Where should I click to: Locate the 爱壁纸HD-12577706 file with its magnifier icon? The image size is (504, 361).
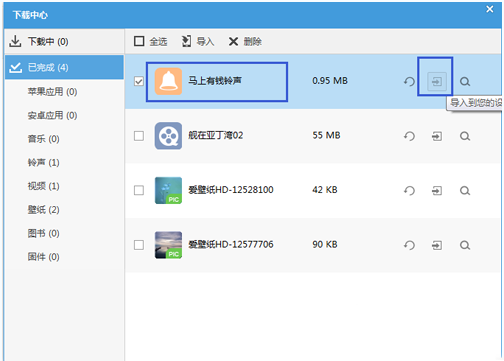[x=465, y=245]
